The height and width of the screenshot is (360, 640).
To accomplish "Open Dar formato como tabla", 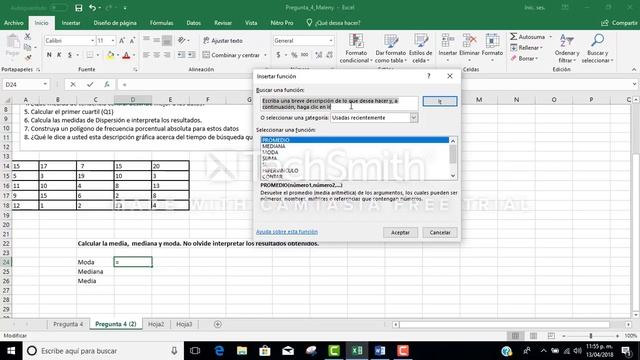I will click(x=391, y=48).
